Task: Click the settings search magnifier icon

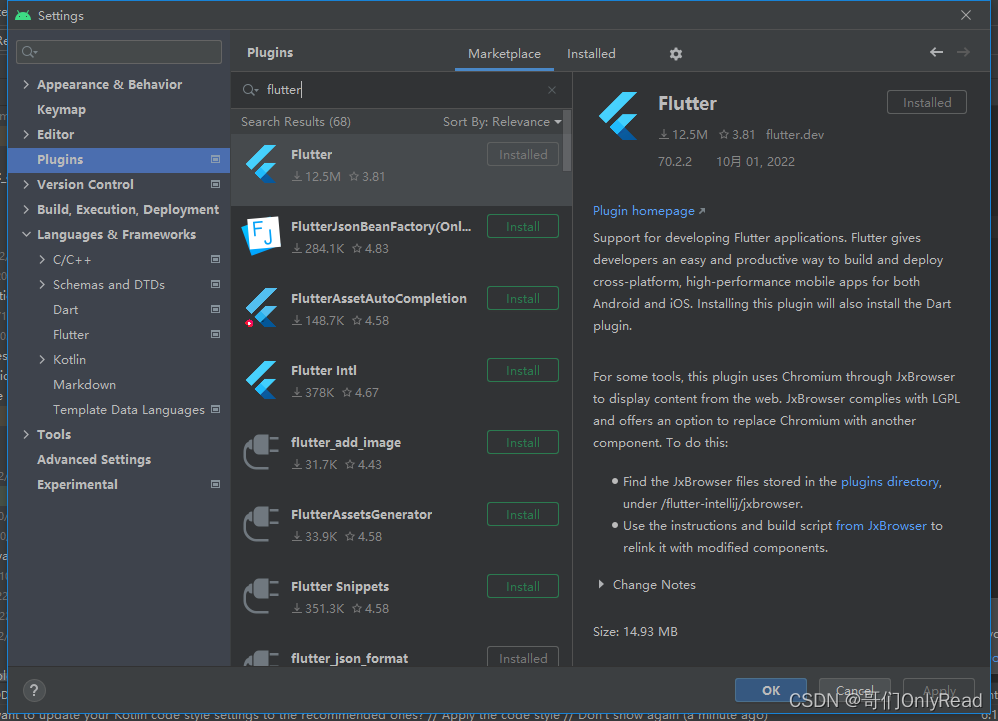Action: click(29, 52)
